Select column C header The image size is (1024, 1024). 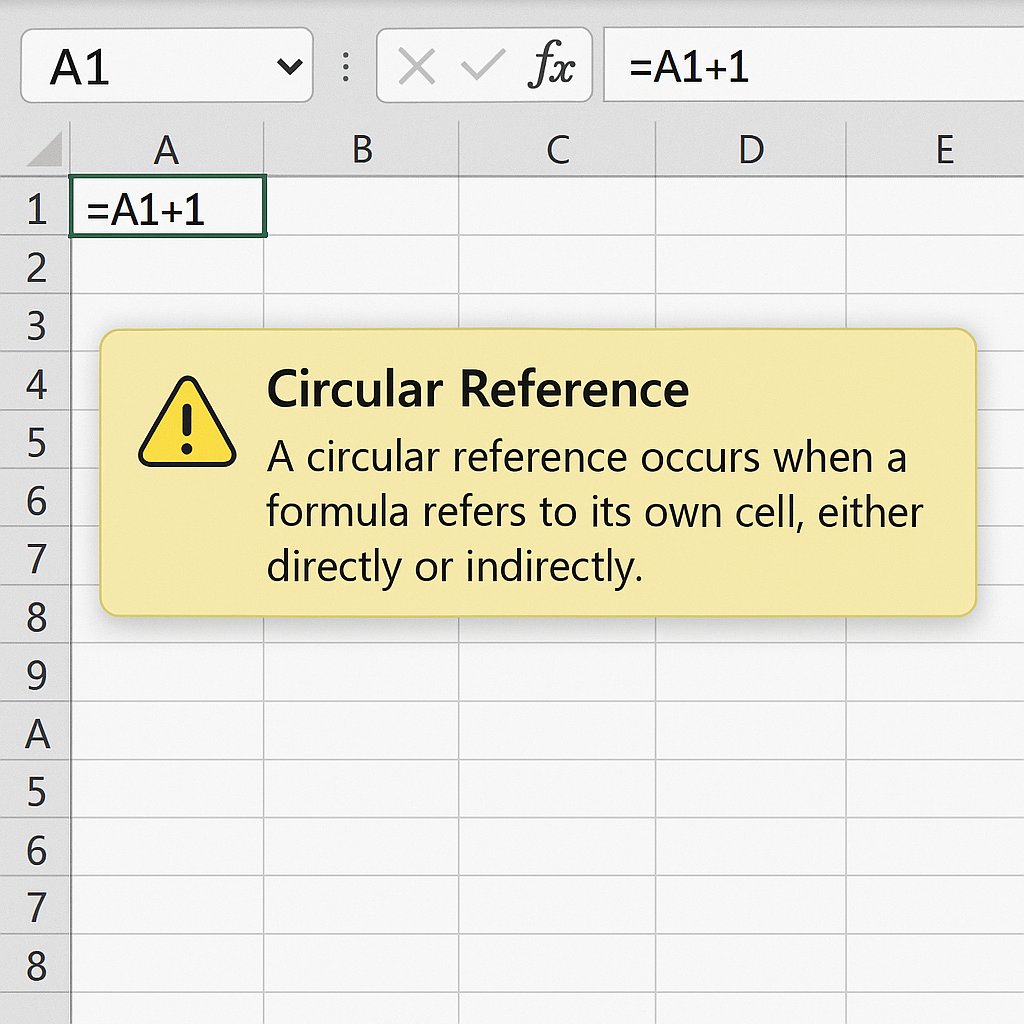557,150
